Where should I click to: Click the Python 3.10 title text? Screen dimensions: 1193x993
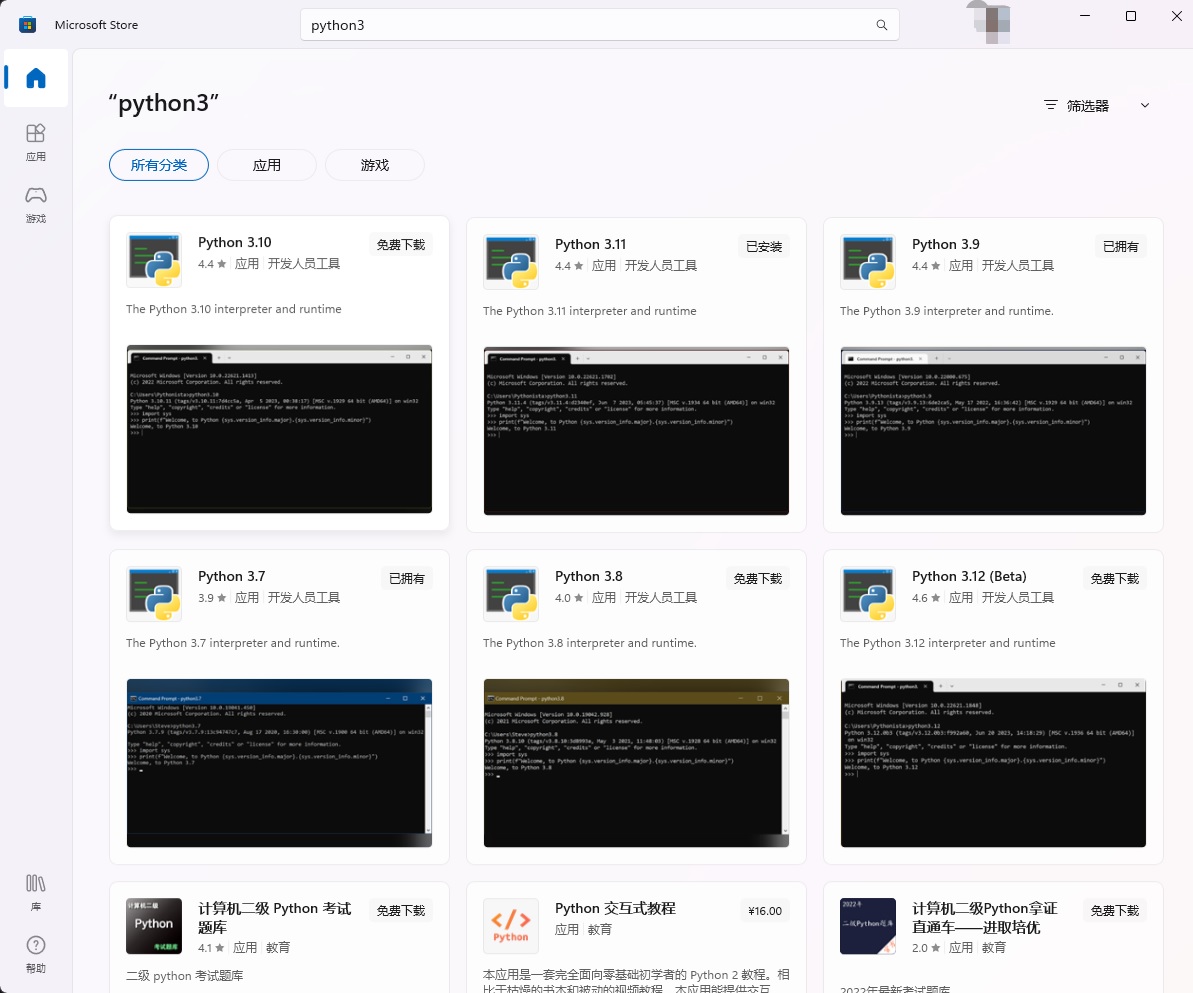[x=234, y=242]
